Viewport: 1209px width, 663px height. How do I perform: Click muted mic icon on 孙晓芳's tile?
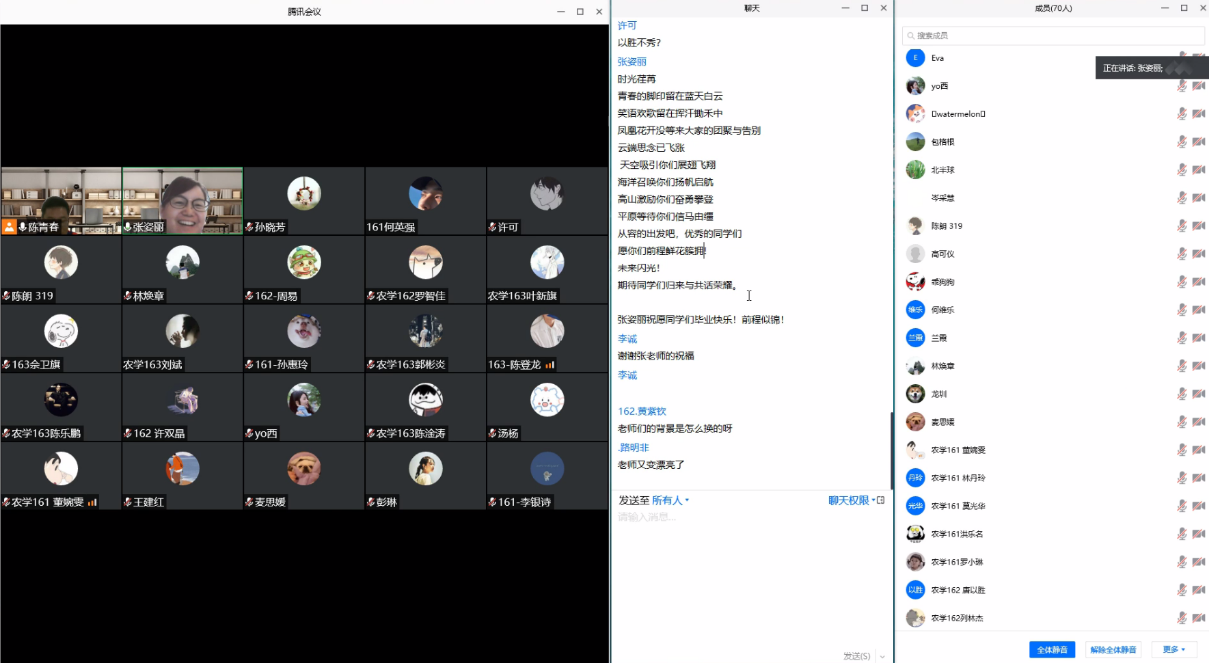[249, 227]
